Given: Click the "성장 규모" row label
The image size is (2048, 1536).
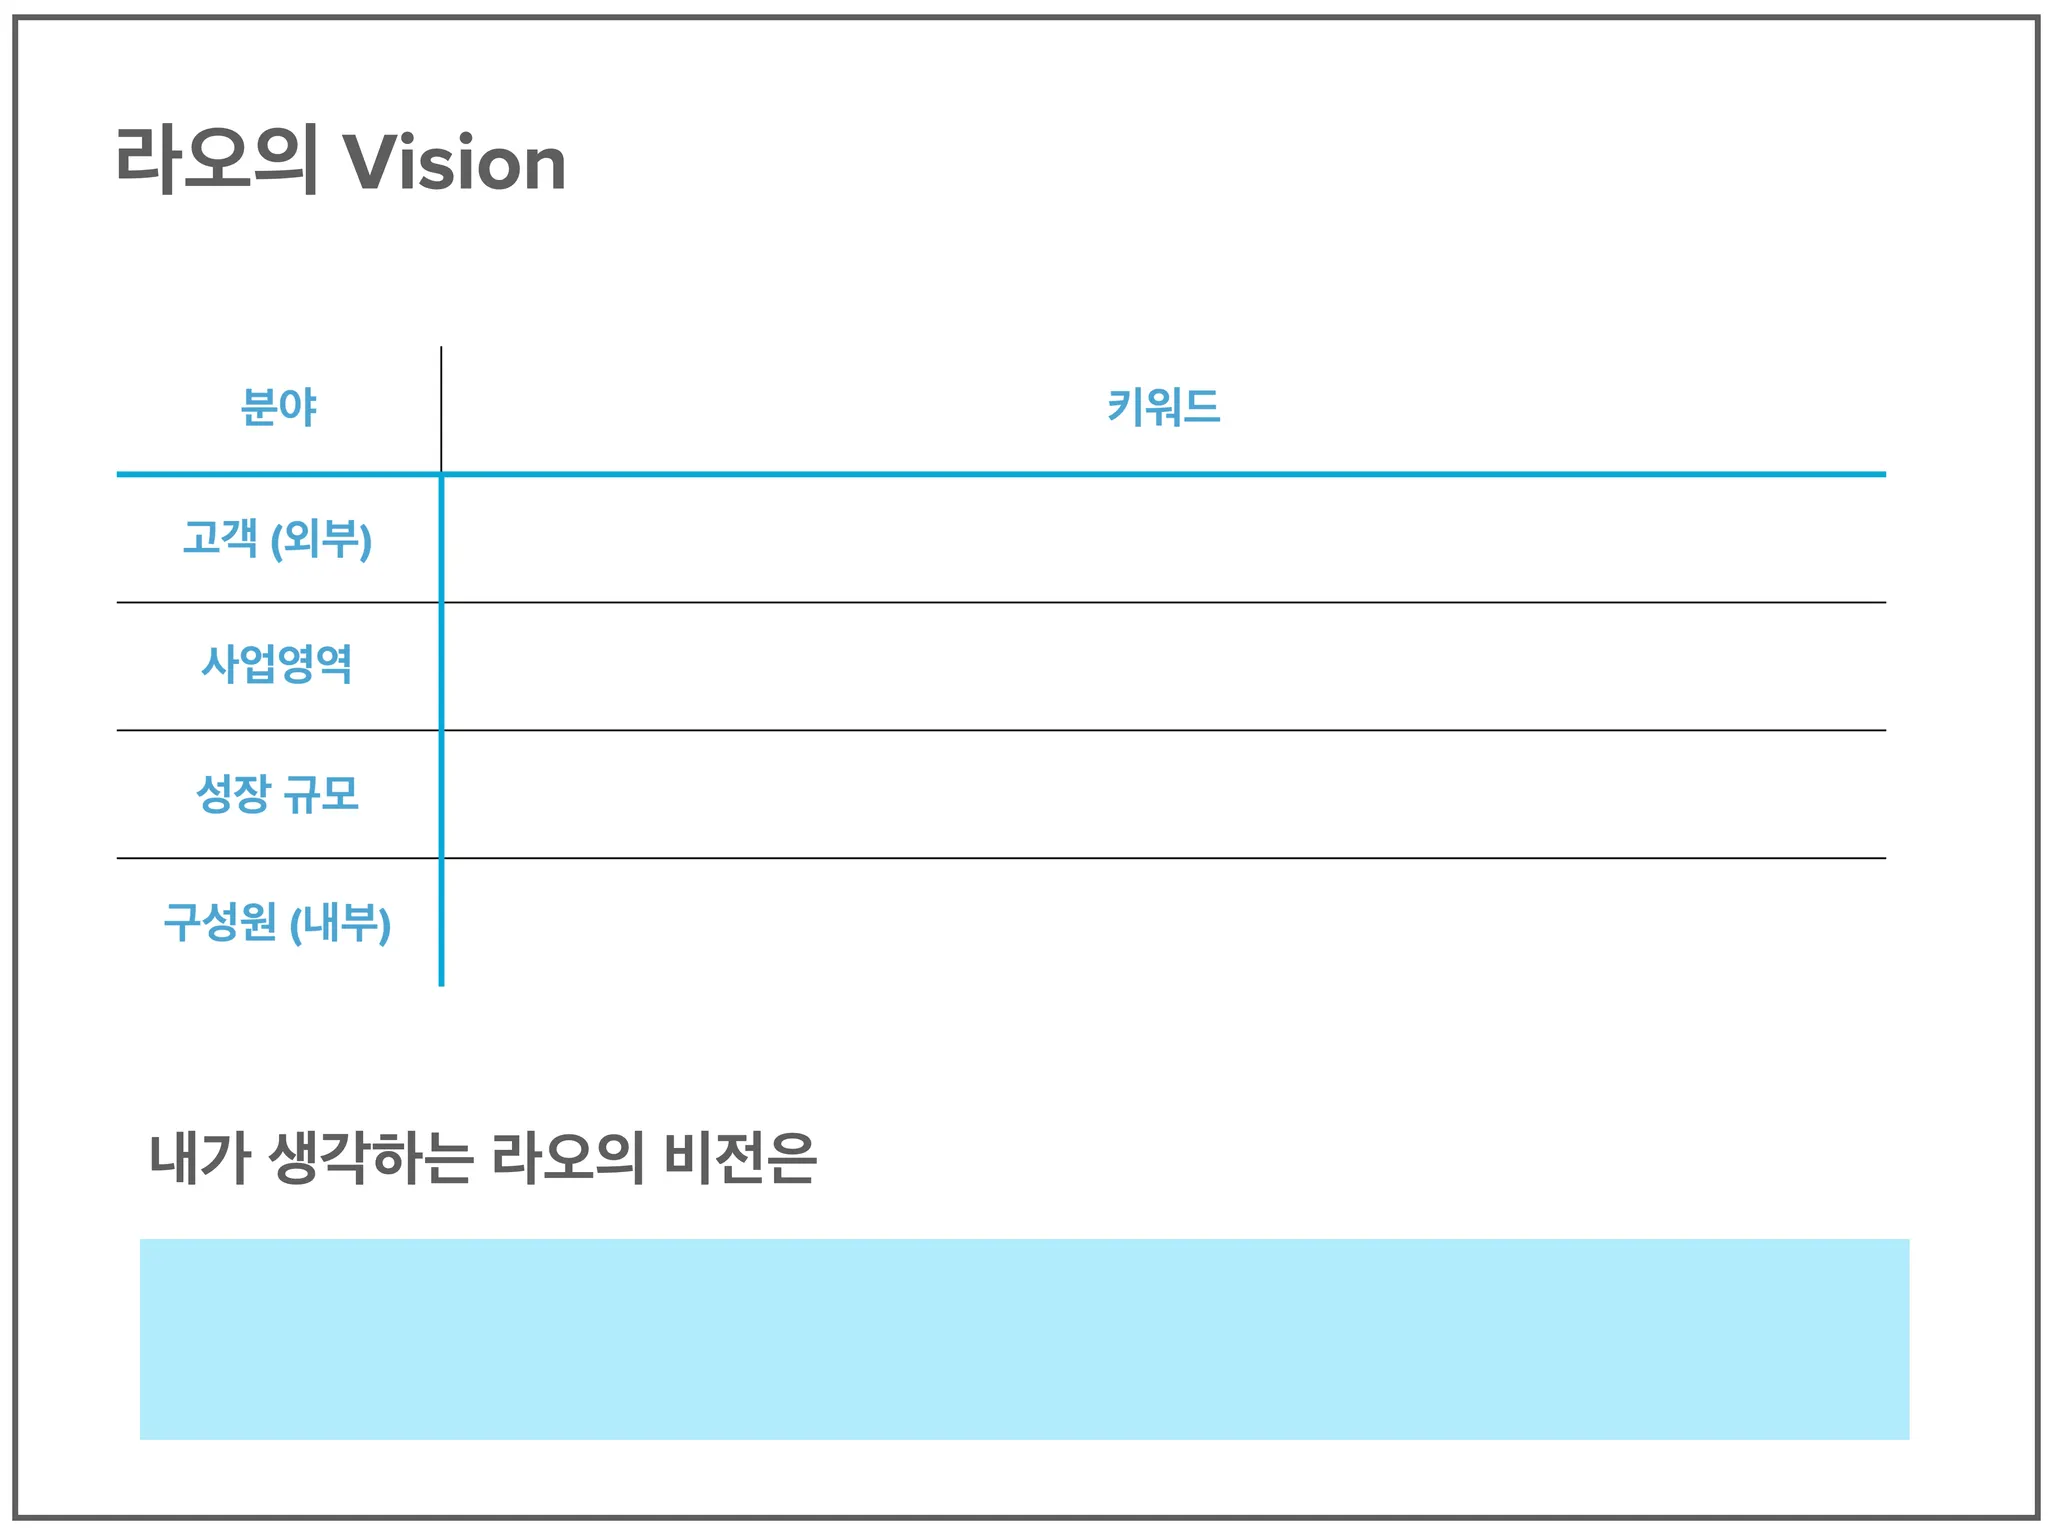Looking at the screenshot, I should [x=277, y=793].
